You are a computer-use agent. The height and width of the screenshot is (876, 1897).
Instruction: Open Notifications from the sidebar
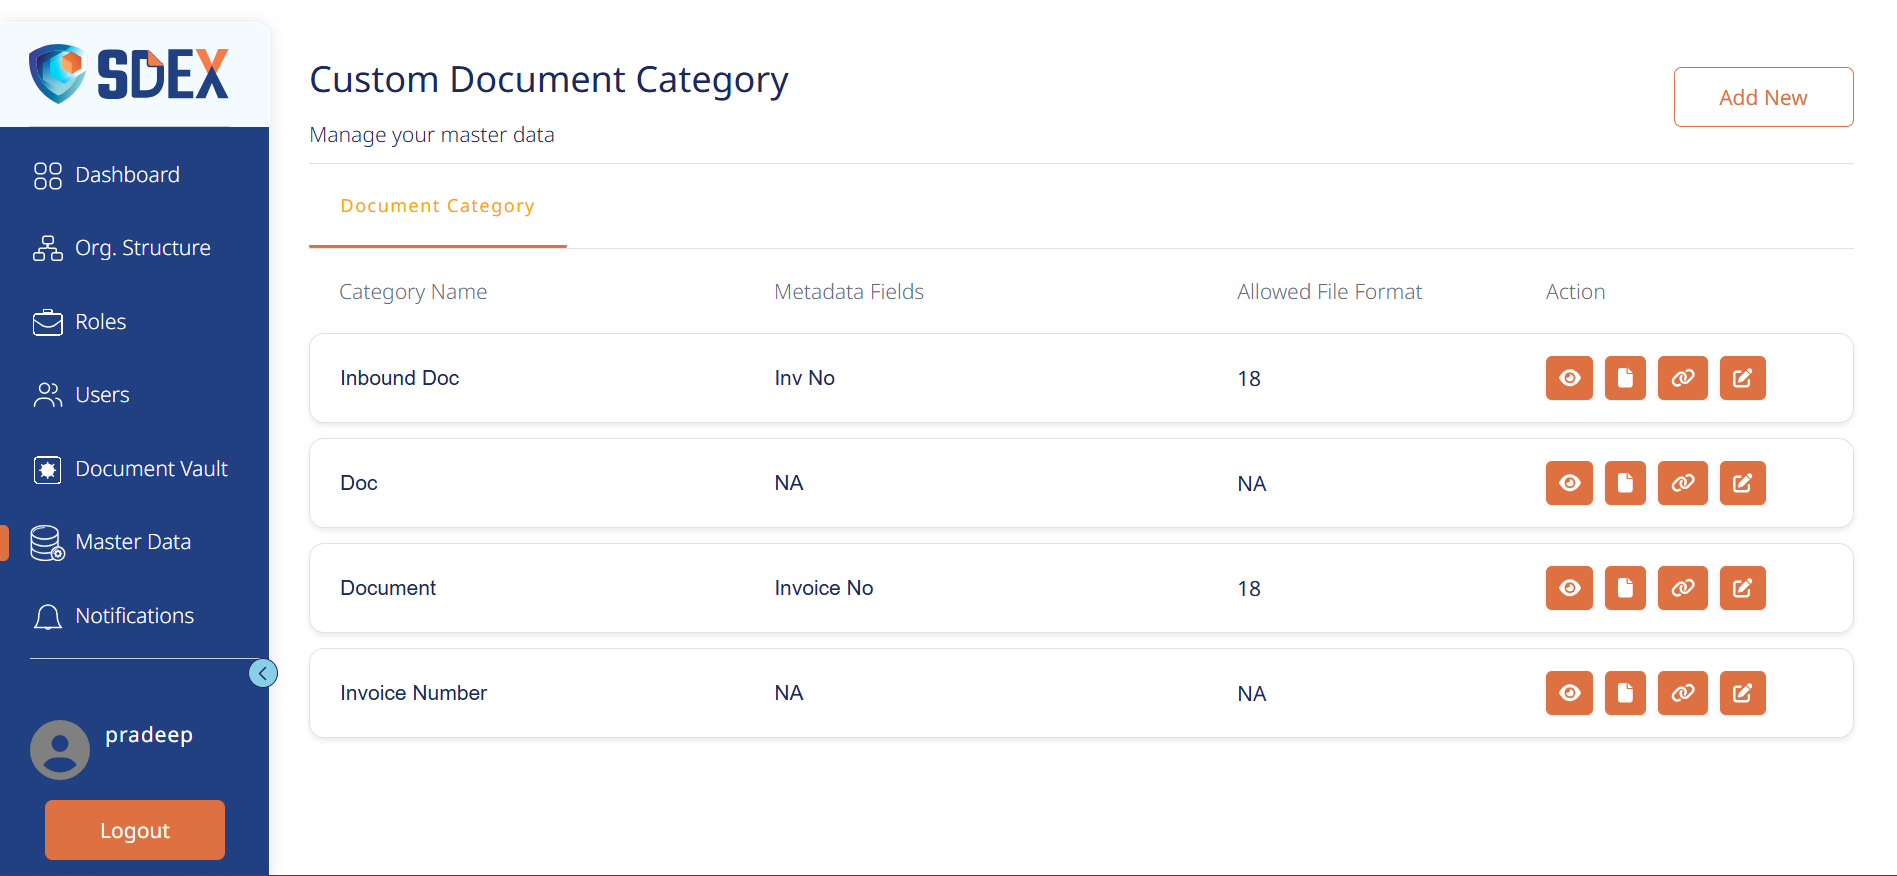click(x=134, y=616)
